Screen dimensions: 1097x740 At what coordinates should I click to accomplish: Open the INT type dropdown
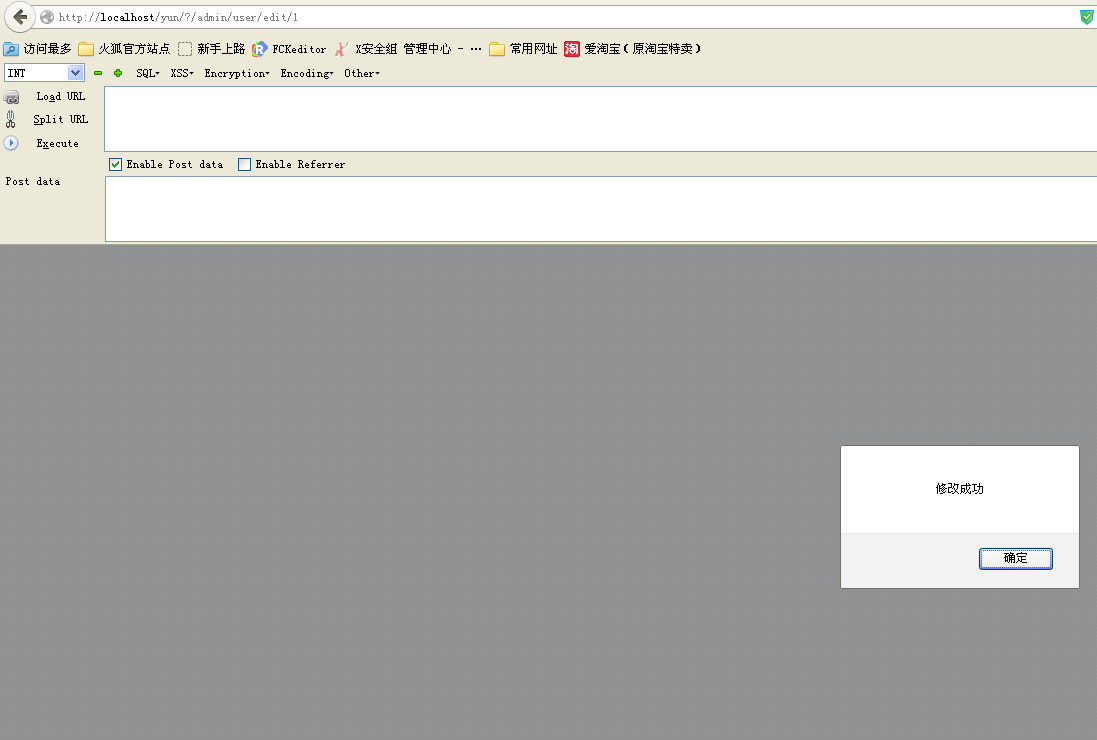(44, 73)
